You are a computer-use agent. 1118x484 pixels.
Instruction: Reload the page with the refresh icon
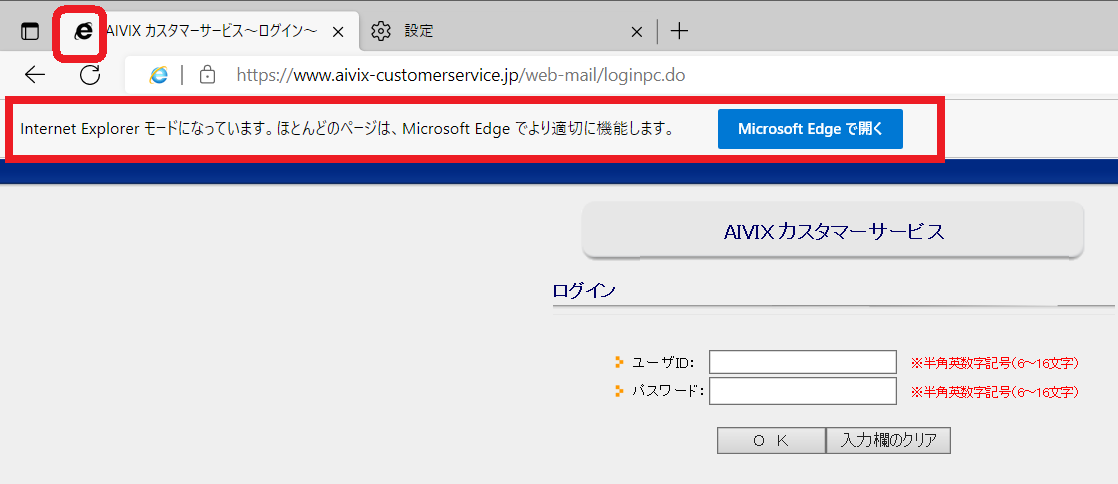point(90,74)
